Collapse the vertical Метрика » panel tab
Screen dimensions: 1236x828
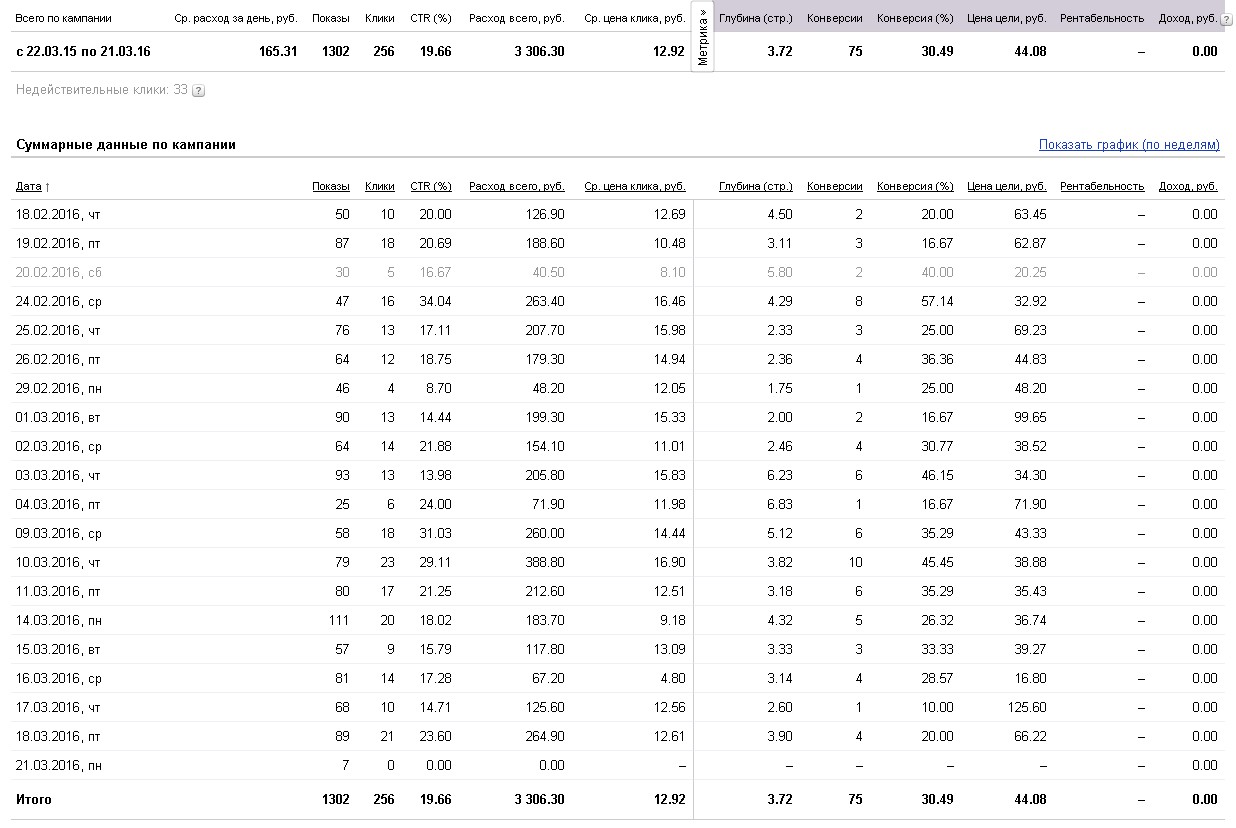(x=703, y=38)
